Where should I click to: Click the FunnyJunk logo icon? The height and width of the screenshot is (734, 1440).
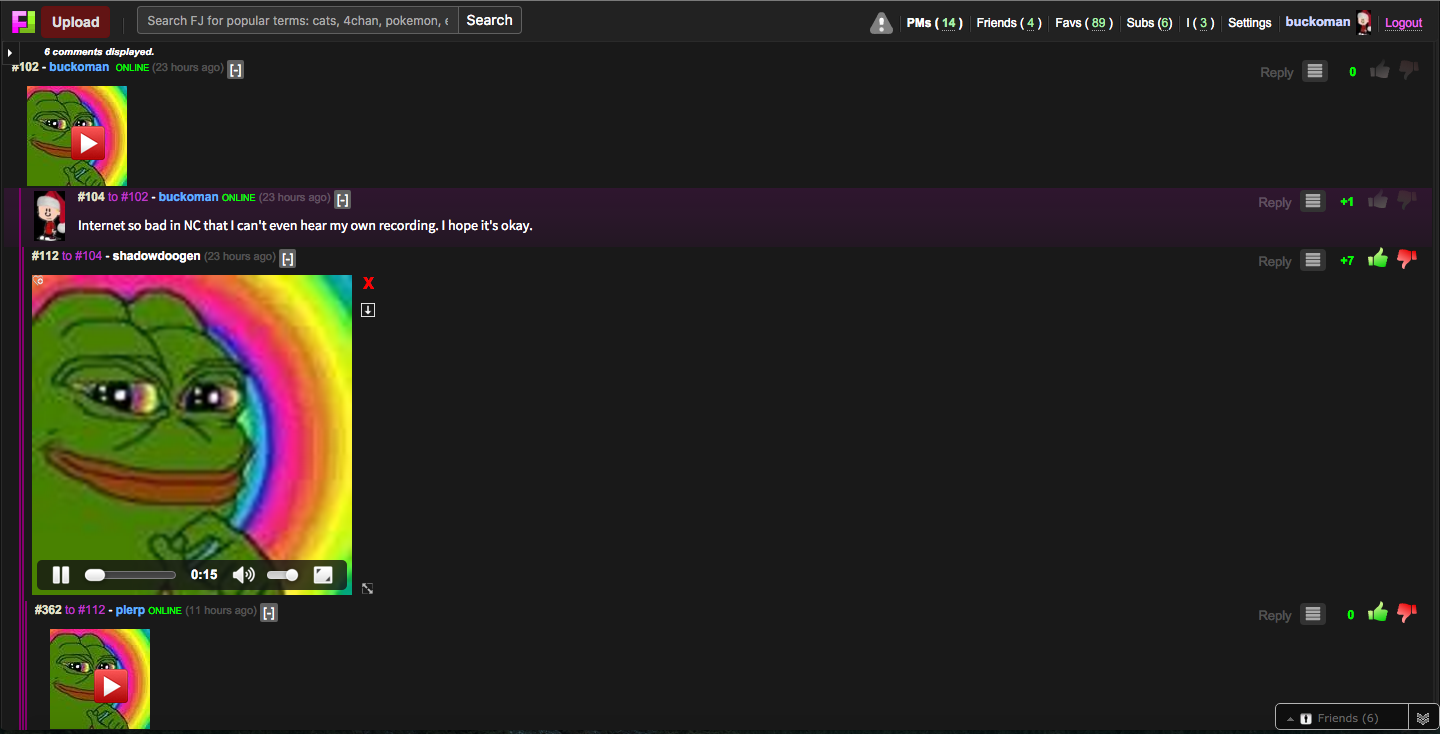(x=23, y=21)
